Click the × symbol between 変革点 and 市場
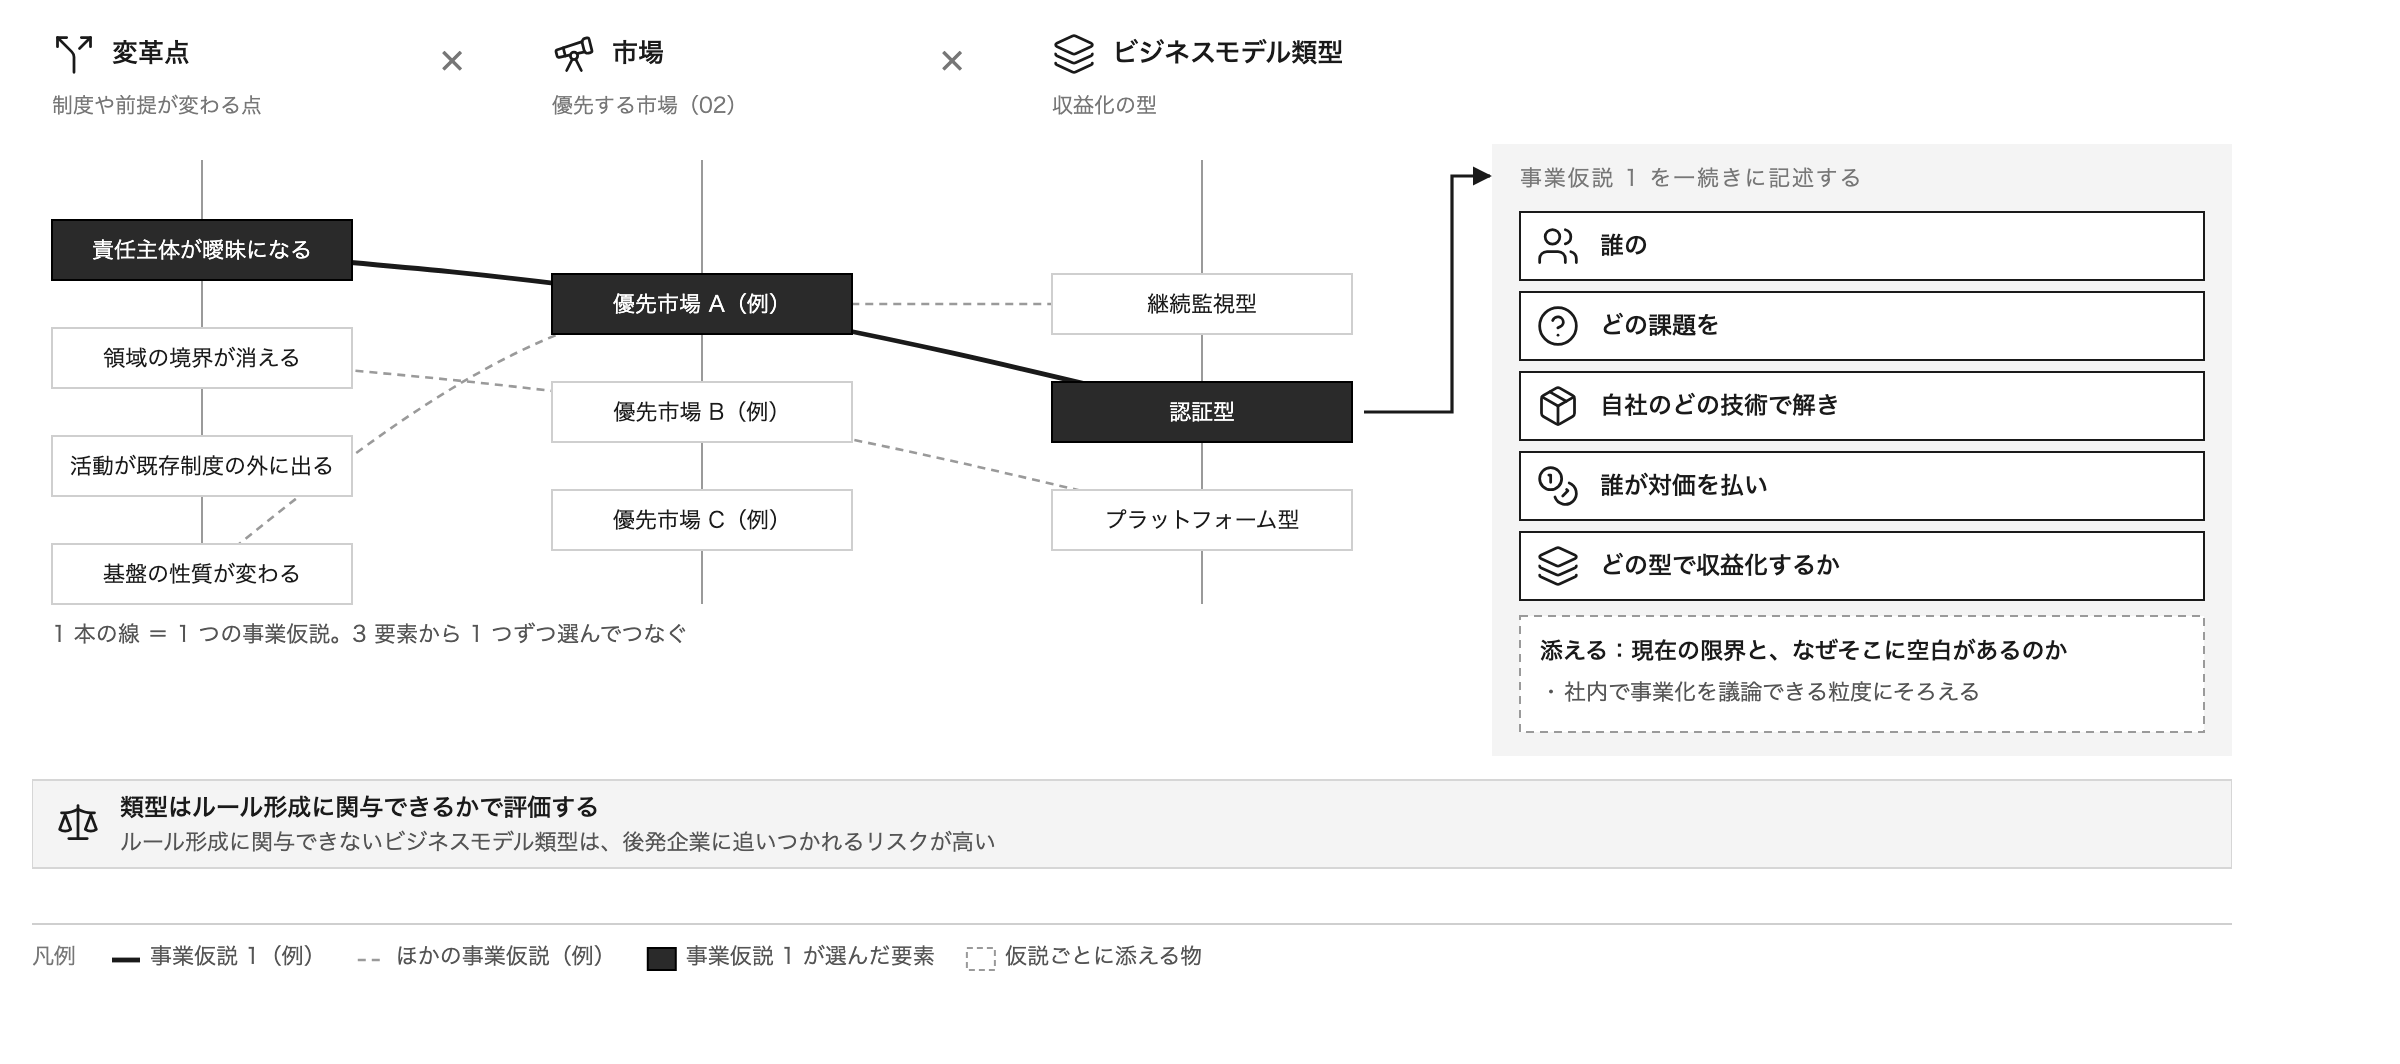 (452, 62)
